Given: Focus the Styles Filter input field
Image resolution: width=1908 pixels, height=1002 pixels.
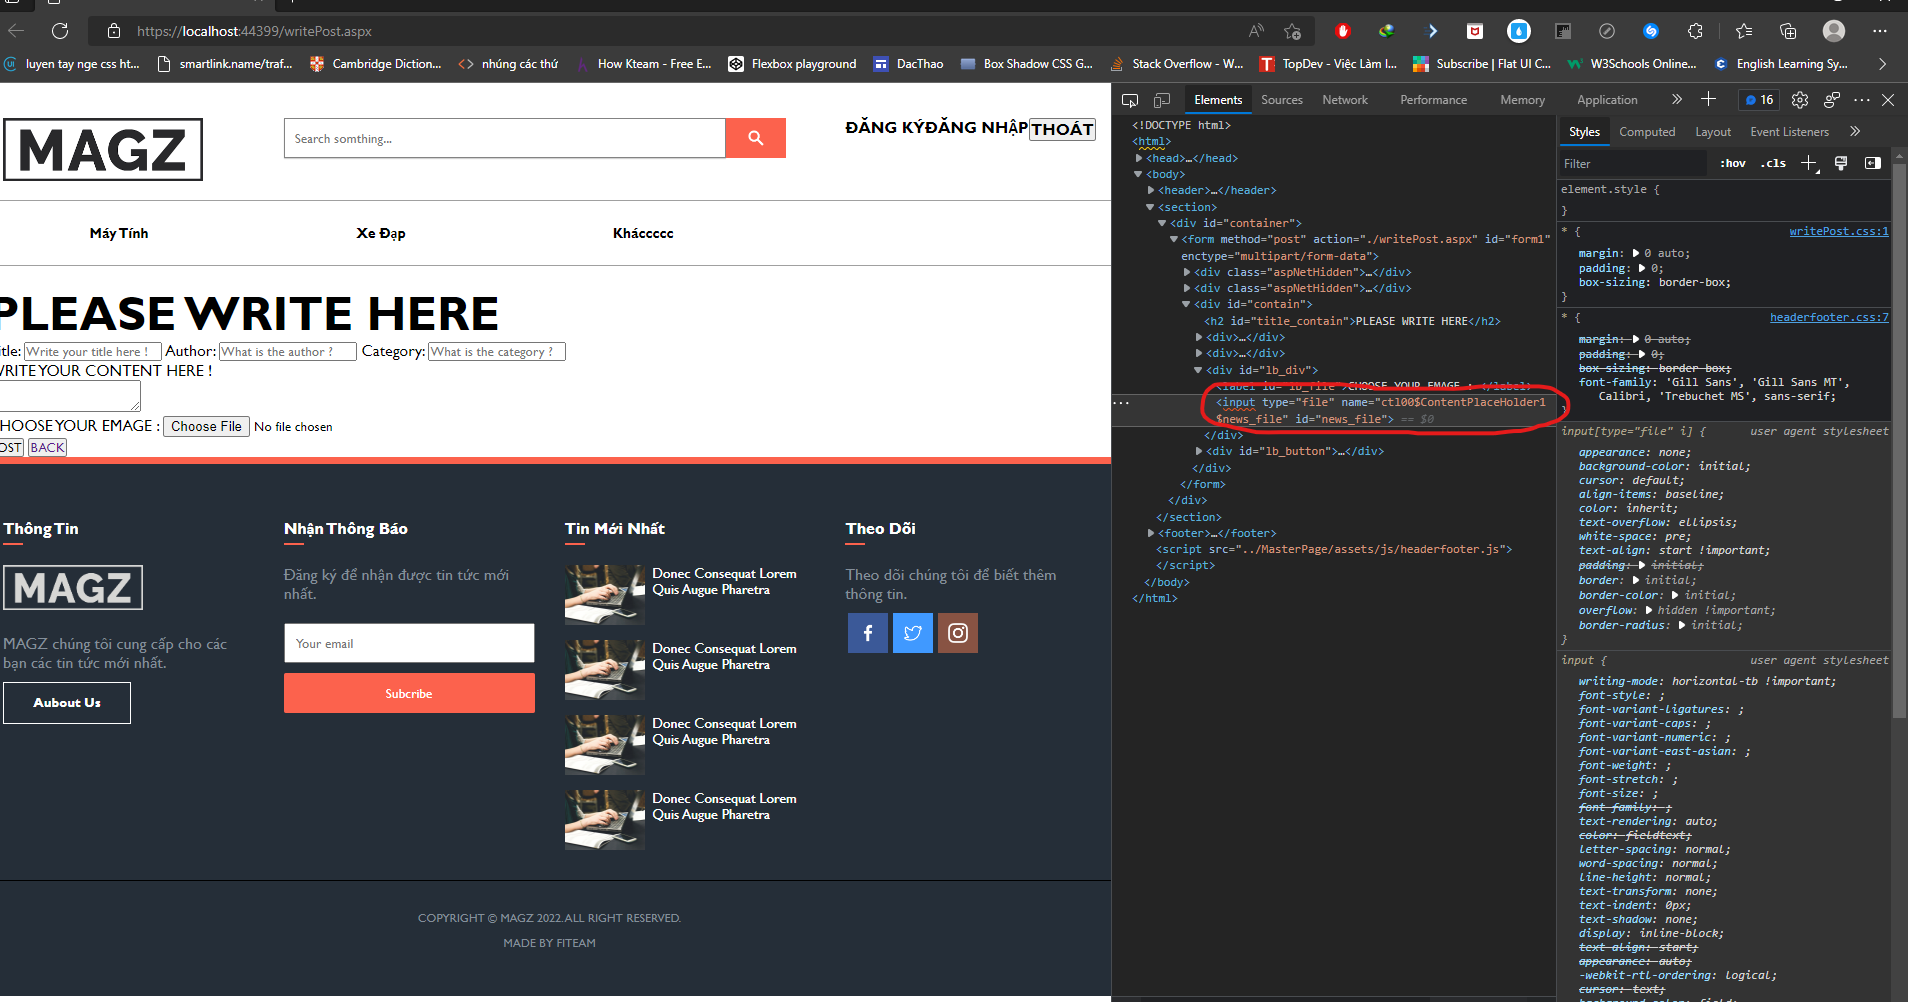Looking at the screenshot, I should (1633, 163).
